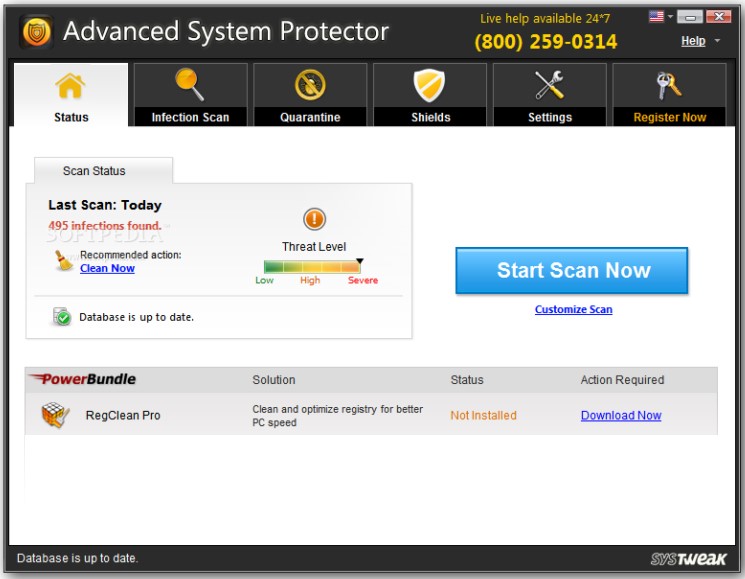This screenshot has height=579, width=745.
Task: Click the RegClean Pro cube icon
Action: [55, 415]
